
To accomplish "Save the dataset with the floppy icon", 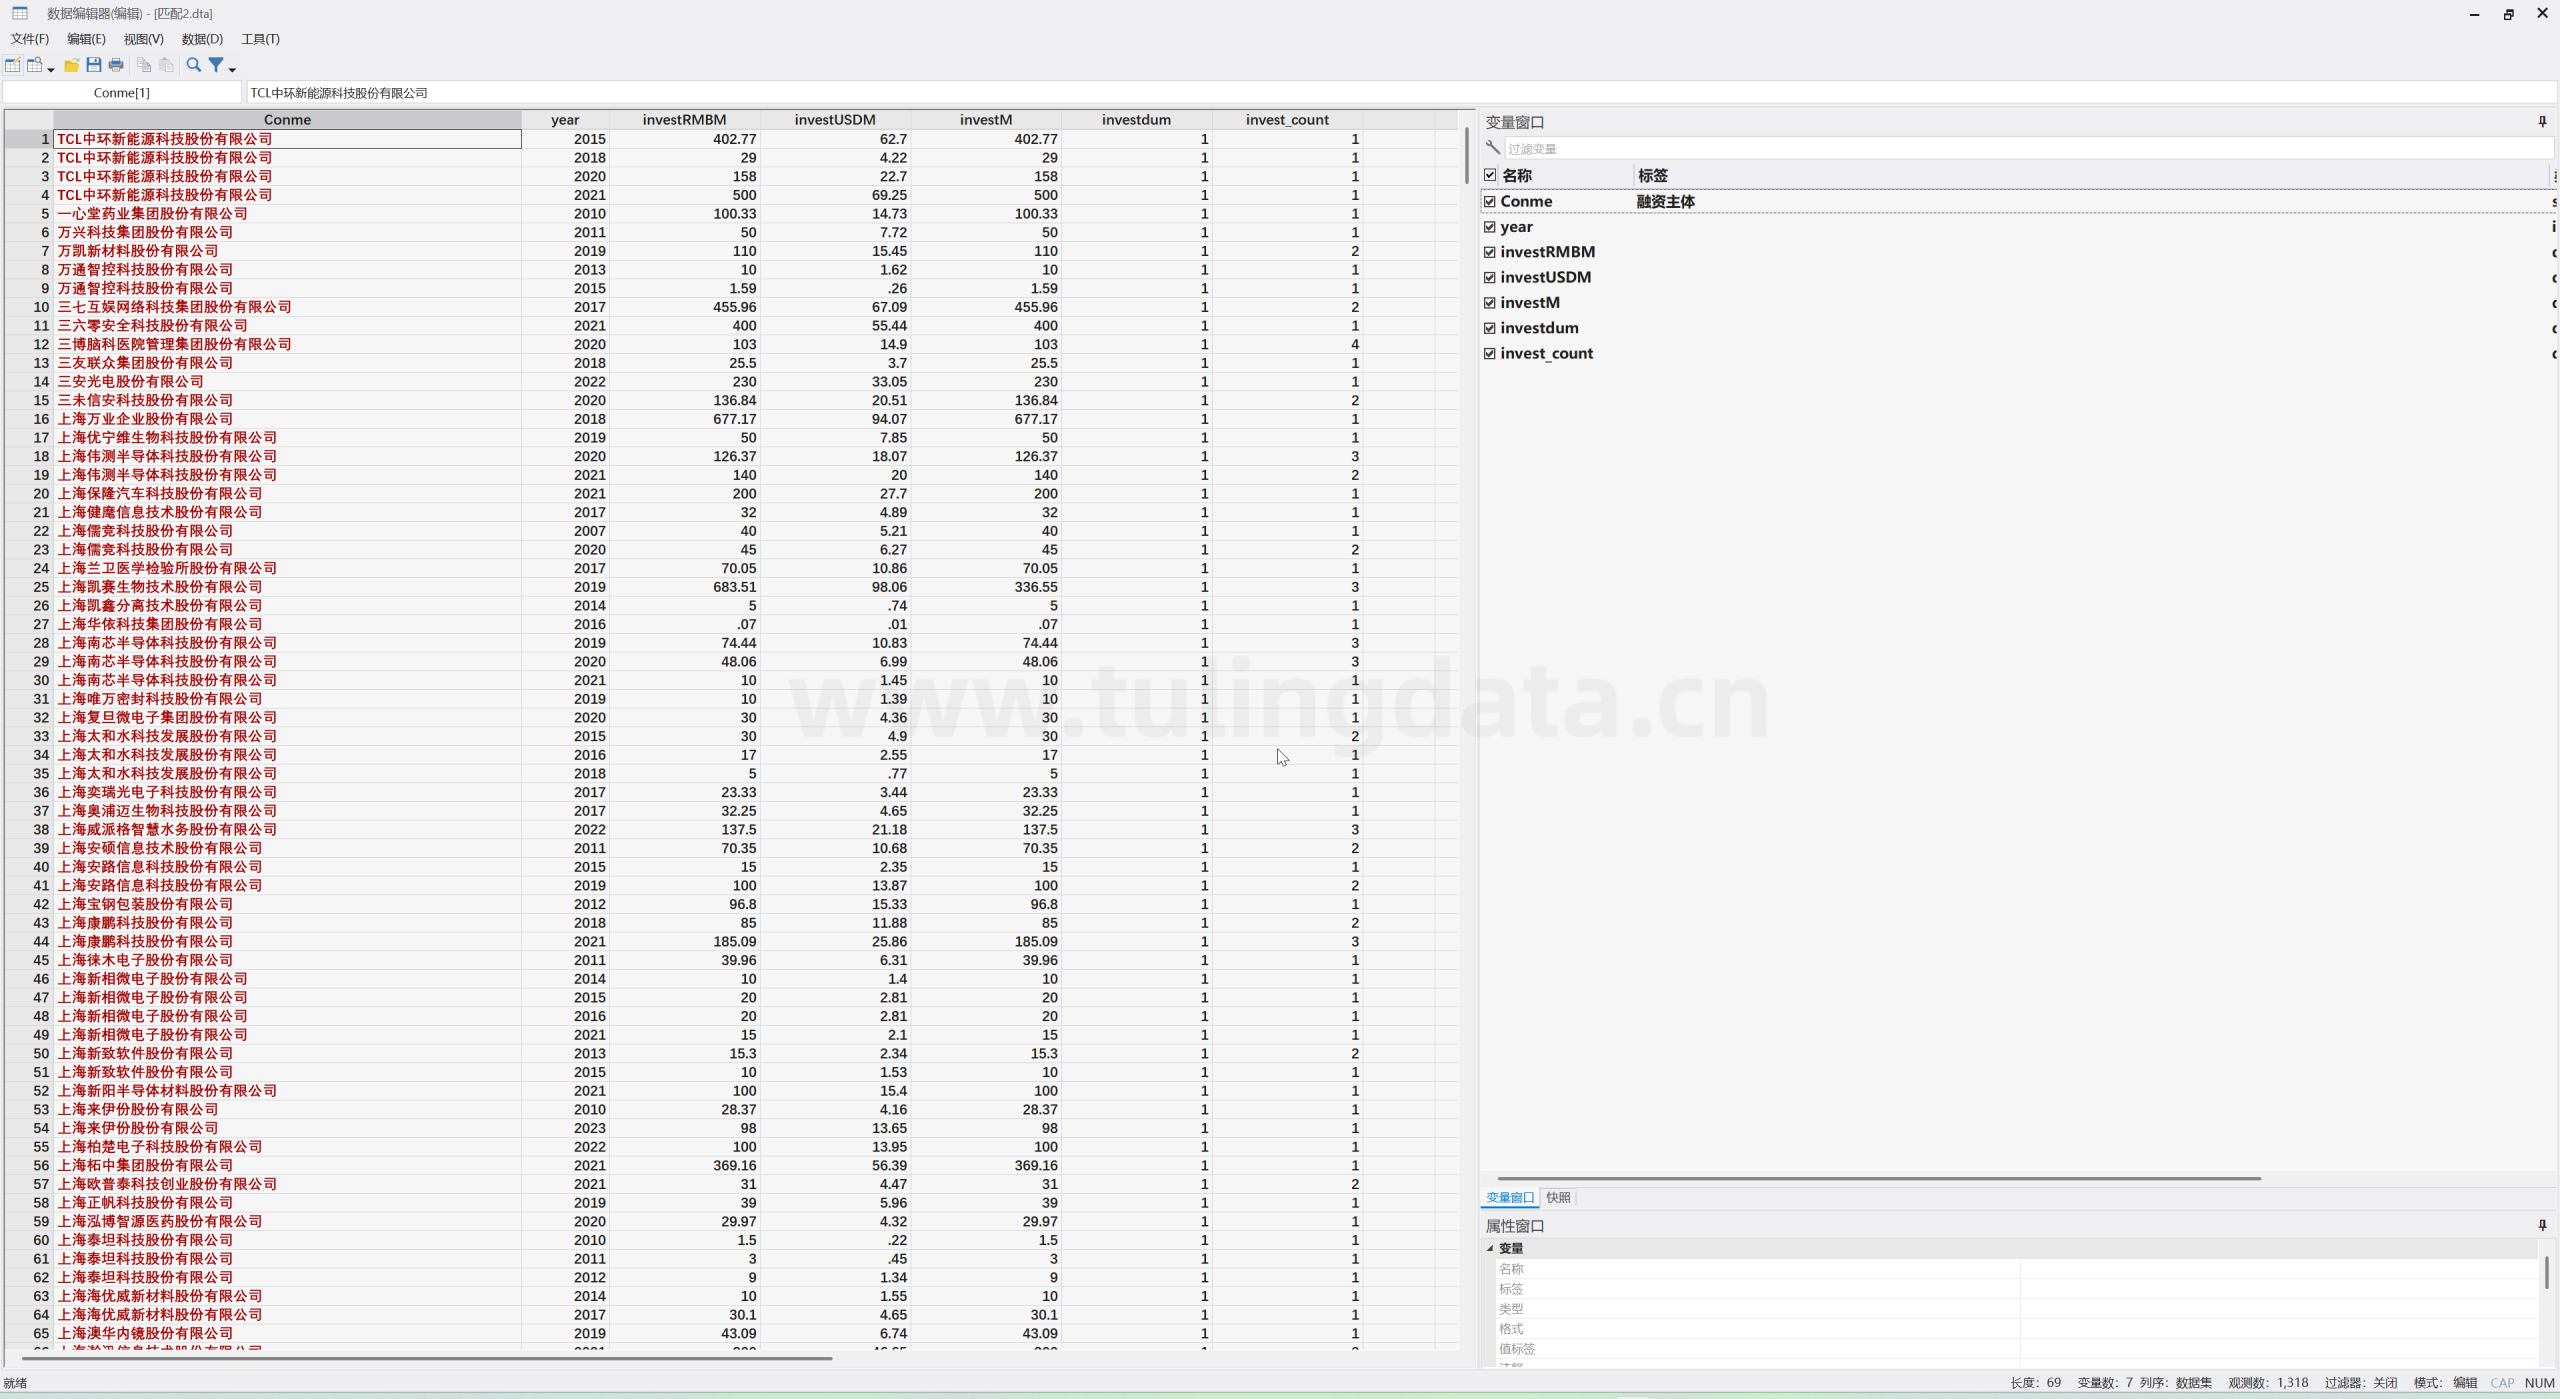I will pos(94,65).
